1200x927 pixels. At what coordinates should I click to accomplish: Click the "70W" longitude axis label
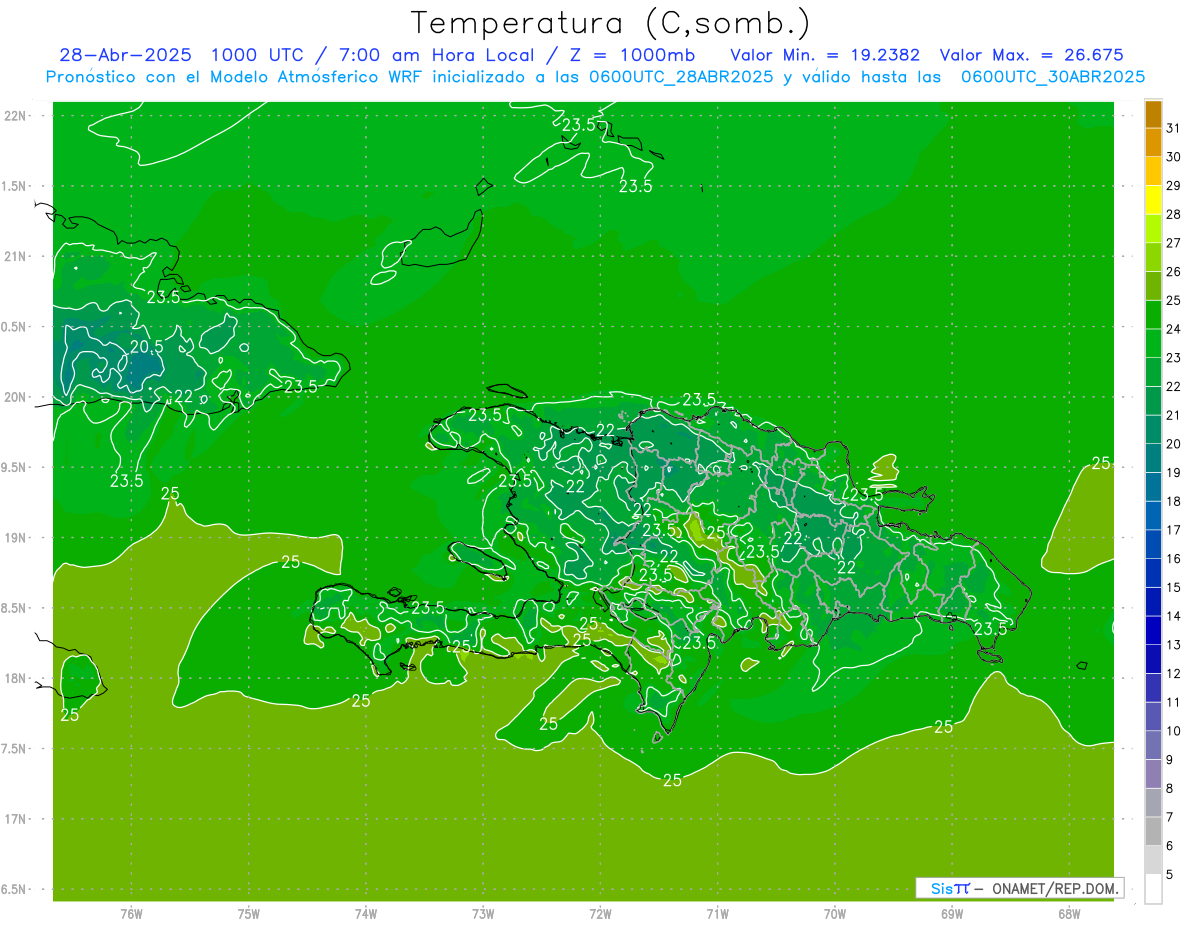834,913
